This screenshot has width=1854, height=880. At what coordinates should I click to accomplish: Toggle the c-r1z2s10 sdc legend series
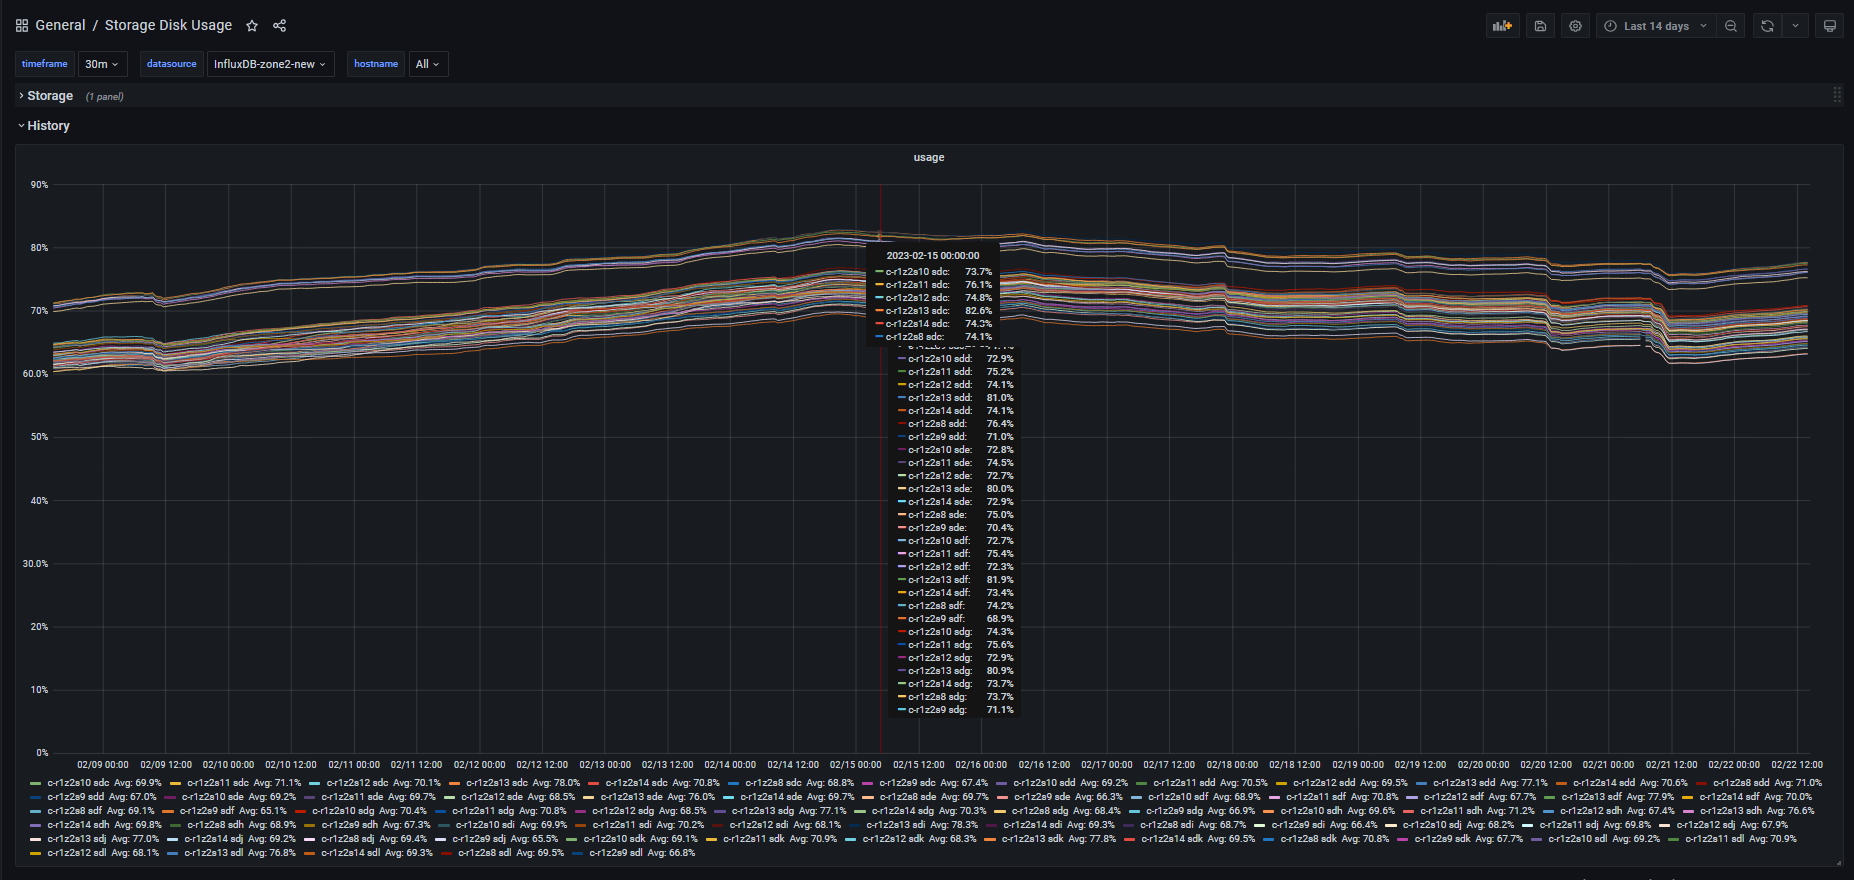(x=78, y=783)
